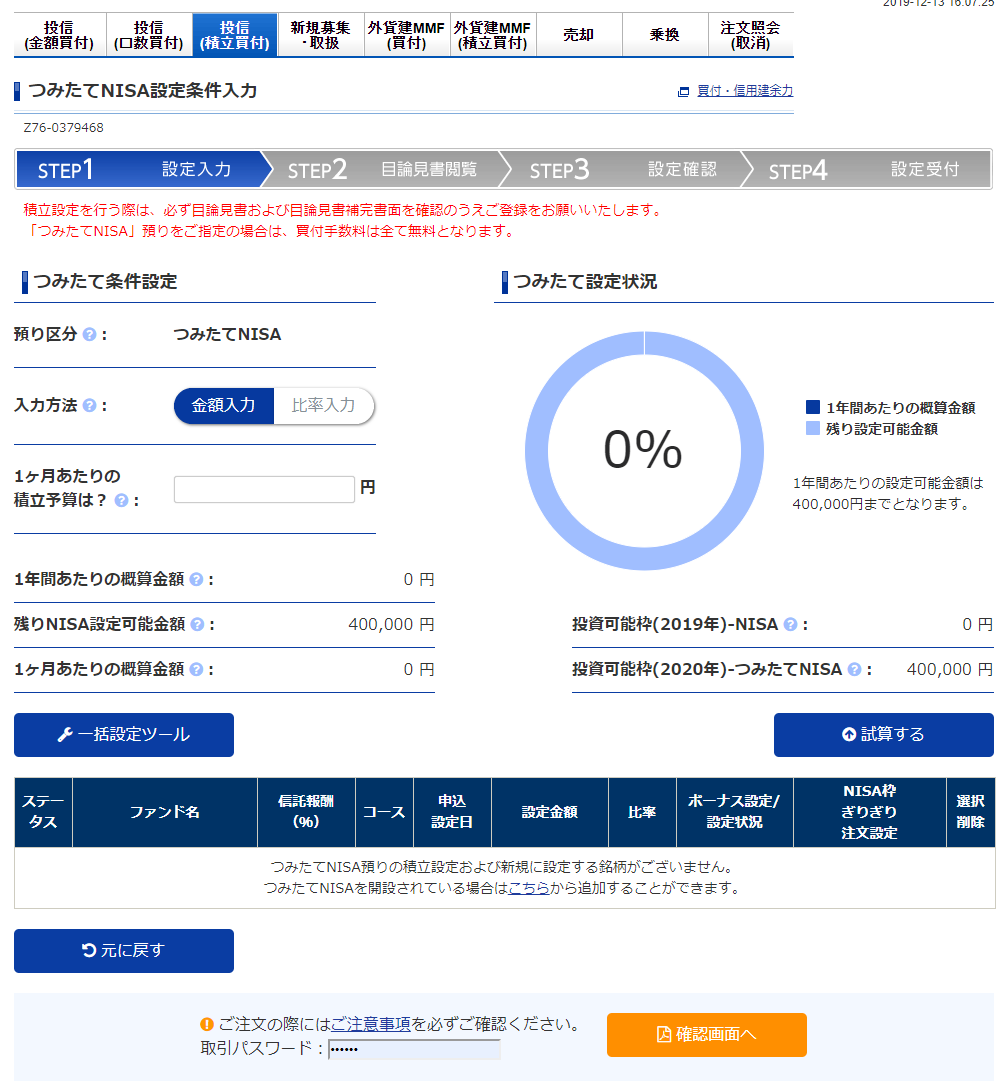Image resolution: width=1008 pixels, height=1091 pixels.
Task: Click help icon beside 1年間あたりの概算金額 row
Action: 196,580
